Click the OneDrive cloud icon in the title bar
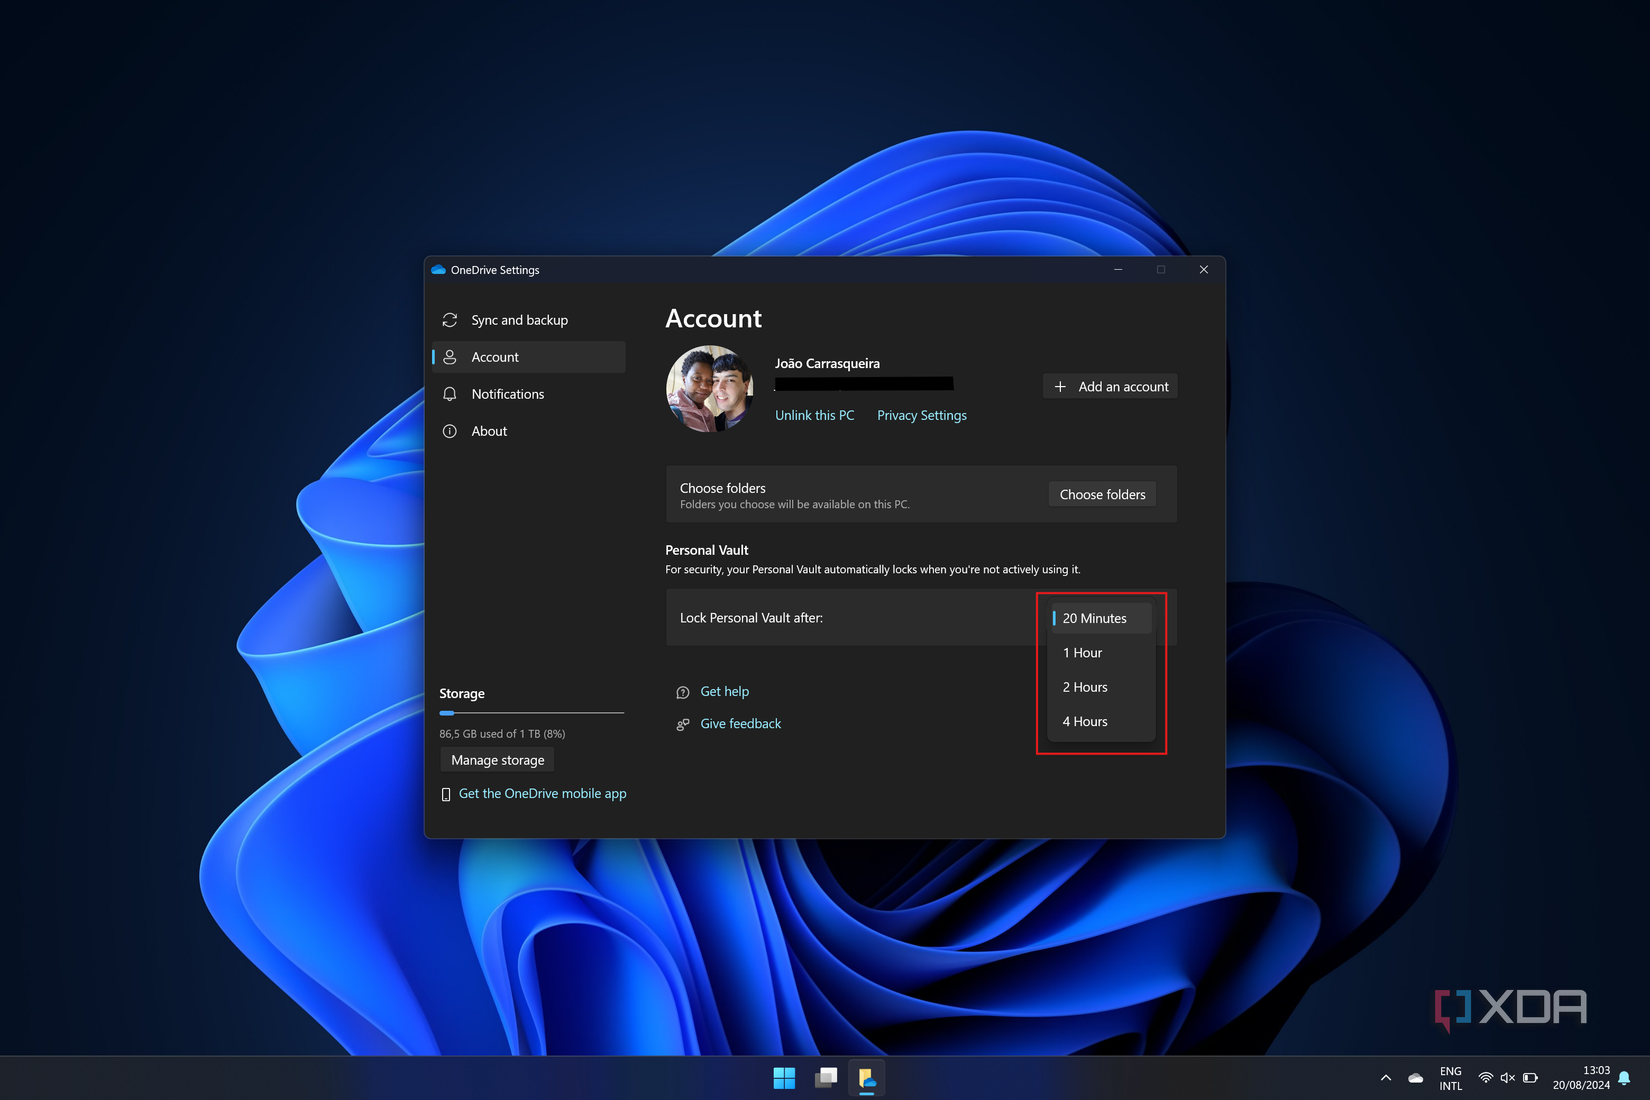This screenshot has height=1100, width=1650. coord(440,270)
